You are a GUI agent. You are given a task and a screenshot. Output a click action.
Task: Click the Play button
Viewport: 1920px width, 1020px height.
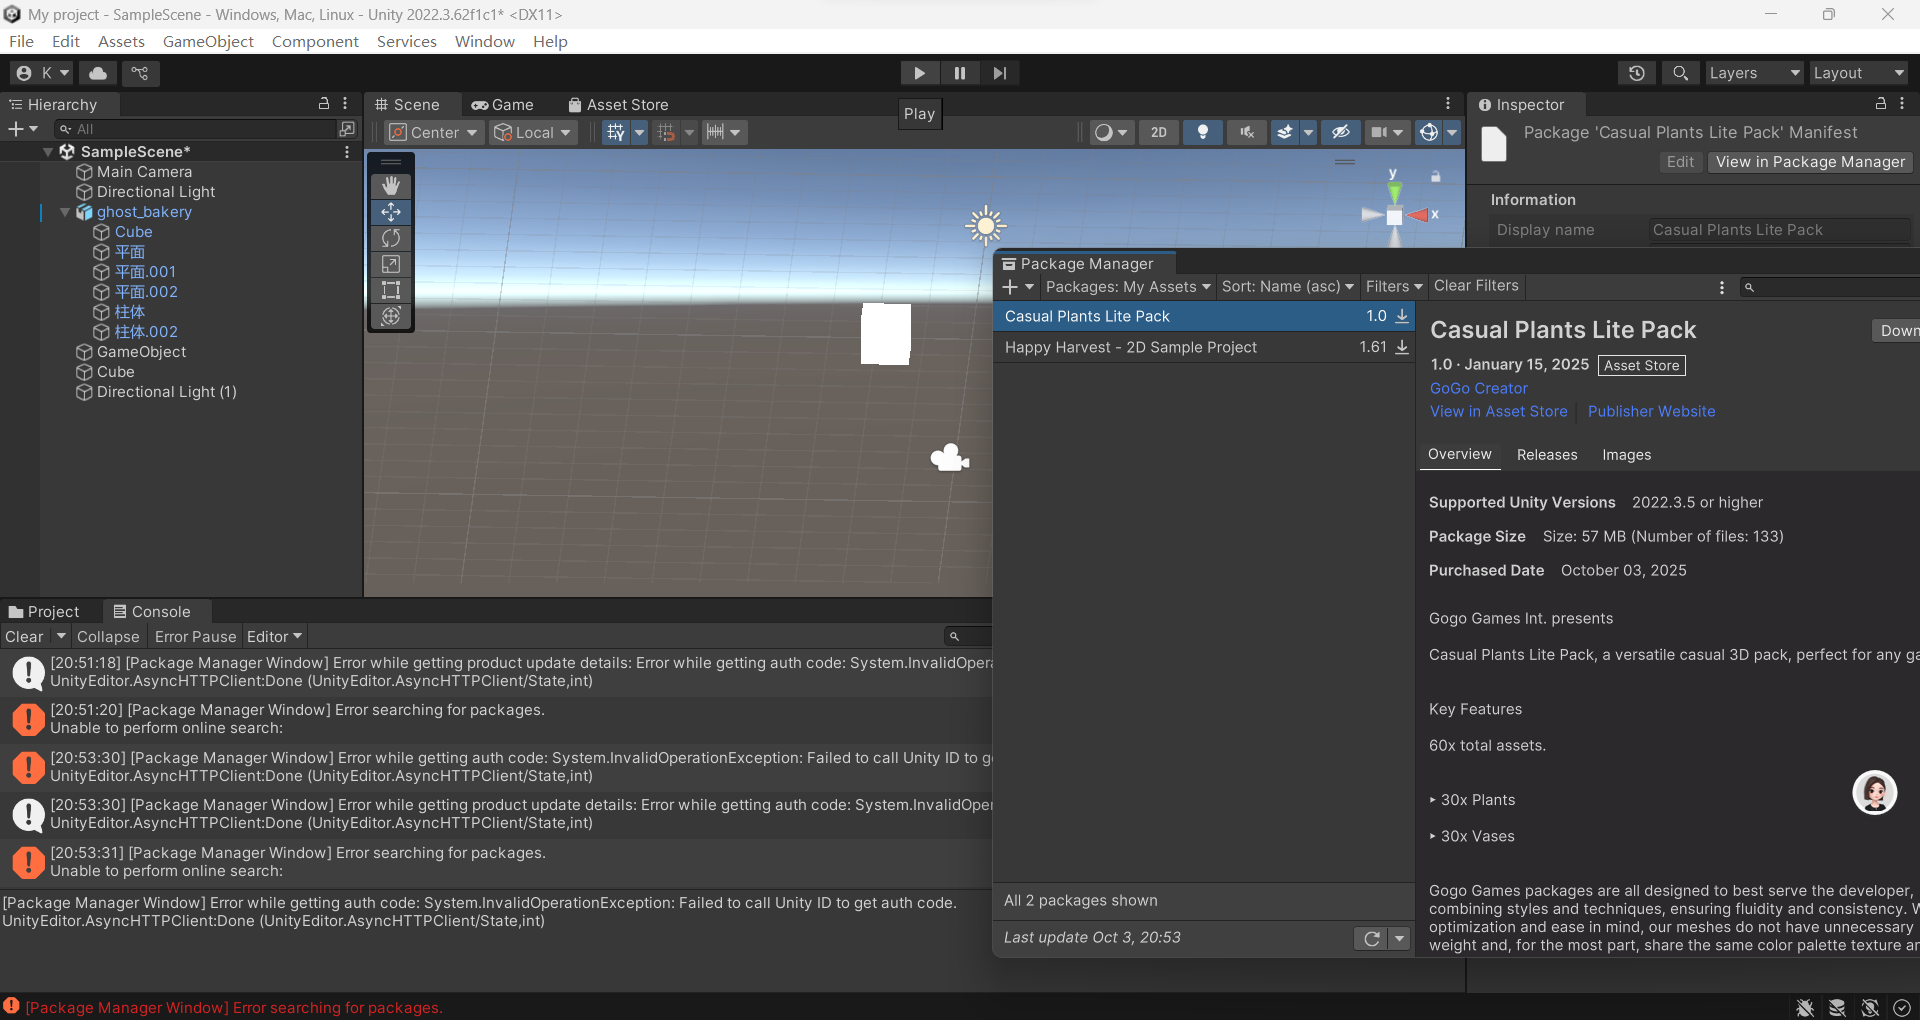click(x=919, y=72)
